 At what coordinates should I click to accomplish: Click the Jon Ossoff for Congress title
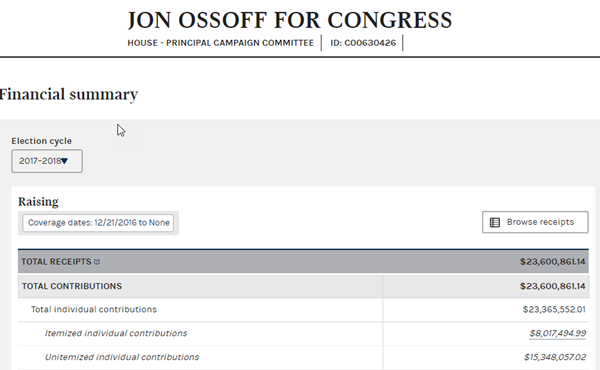click(290, 20)
